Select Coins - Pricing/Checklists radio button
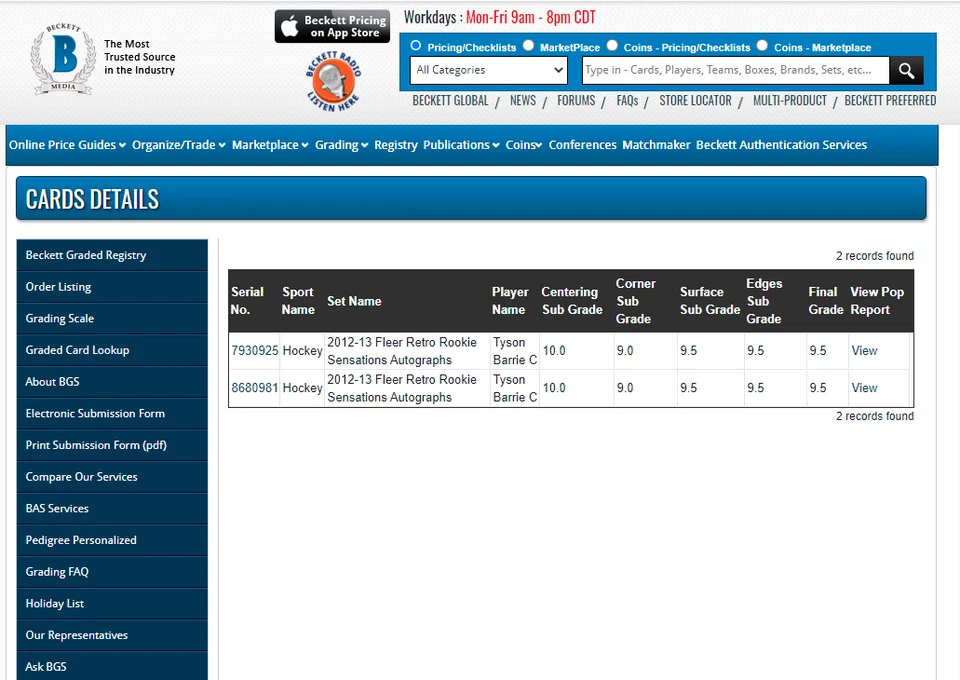This screenshot has width=960, height=680. 612,46
